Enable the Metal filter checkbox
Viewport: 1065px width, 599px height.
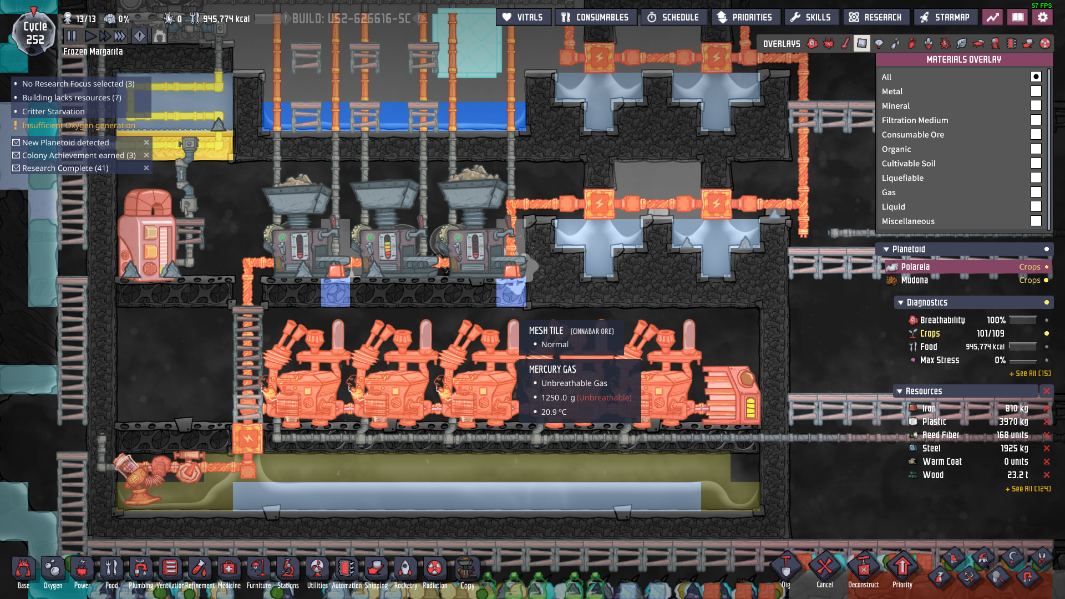pyautogui.click(x=1036, y=91)
